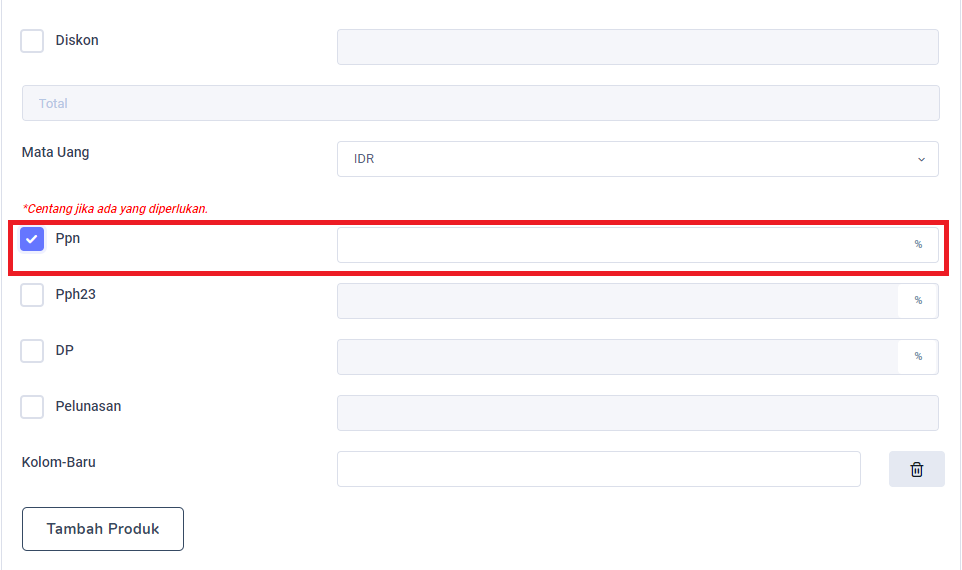The height and width of the screenshot is (570, 962).
Task: Uncheck the Ppn checkbox
Action: click(32, 239)
